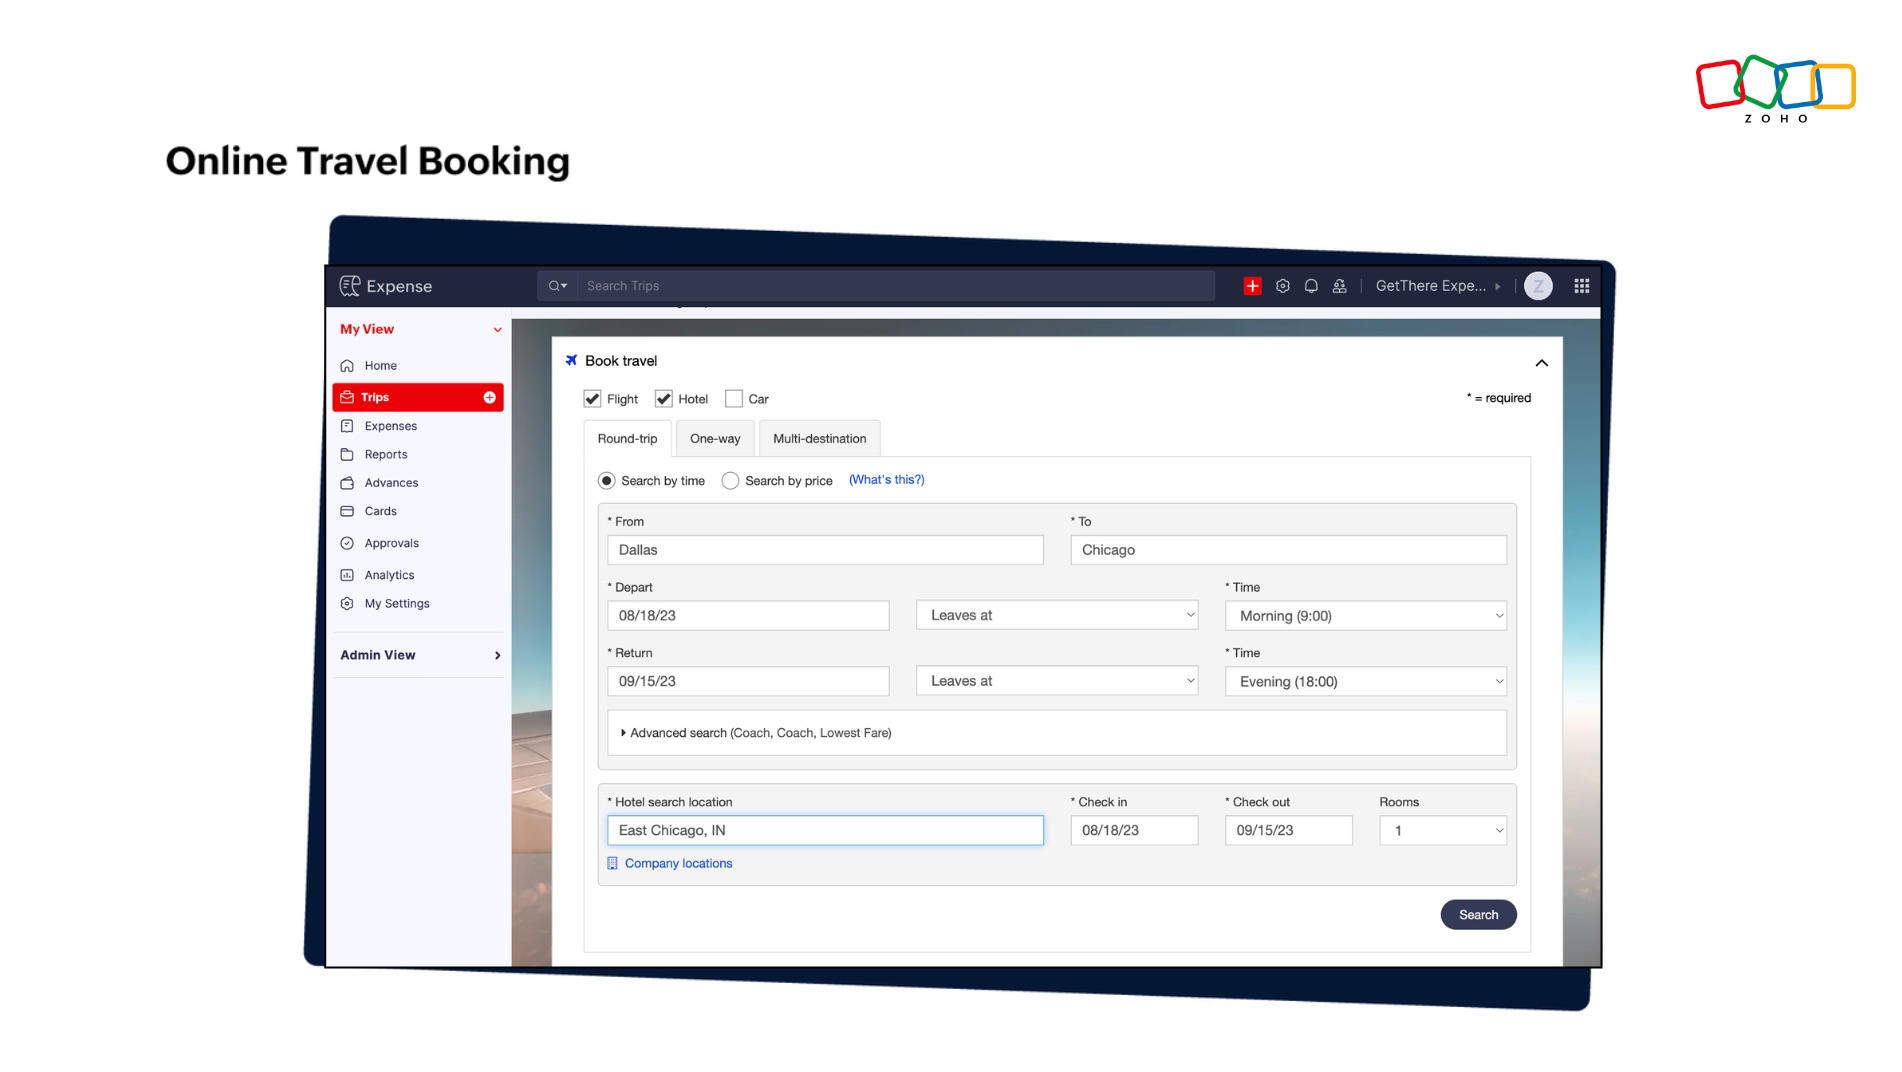Image resolution: width=1902 pixels, height=1072 pixels.
Task: Open the Analytics page
Action: tap(389, 575)
